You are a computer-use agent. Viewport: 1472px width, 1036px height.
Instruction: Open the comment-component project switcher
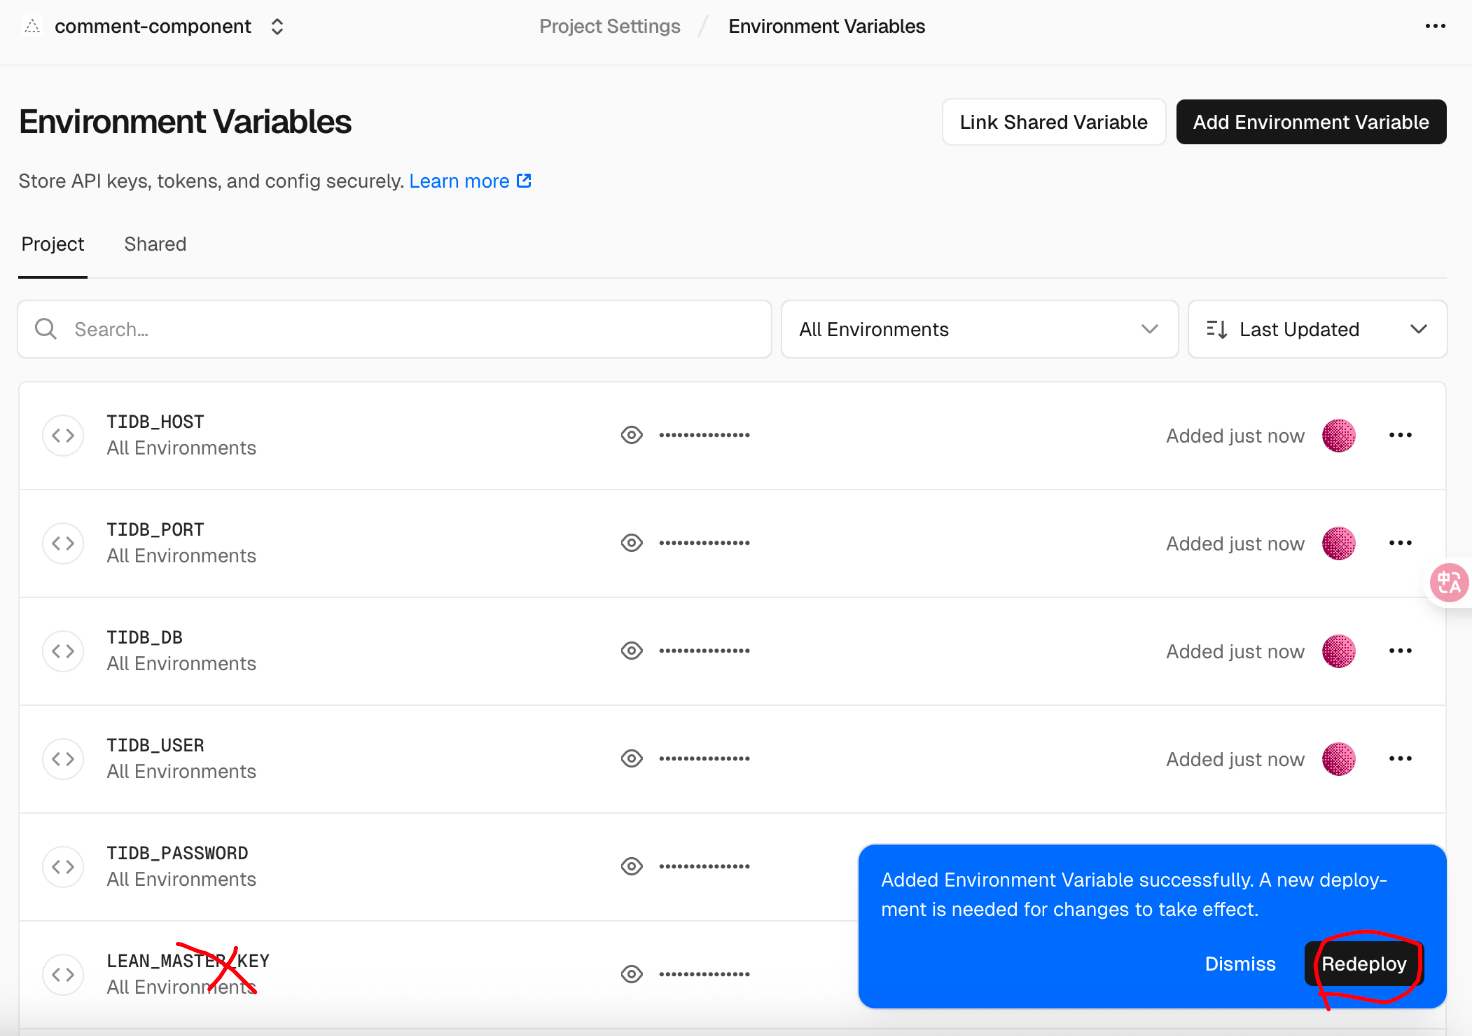[277, 27]
